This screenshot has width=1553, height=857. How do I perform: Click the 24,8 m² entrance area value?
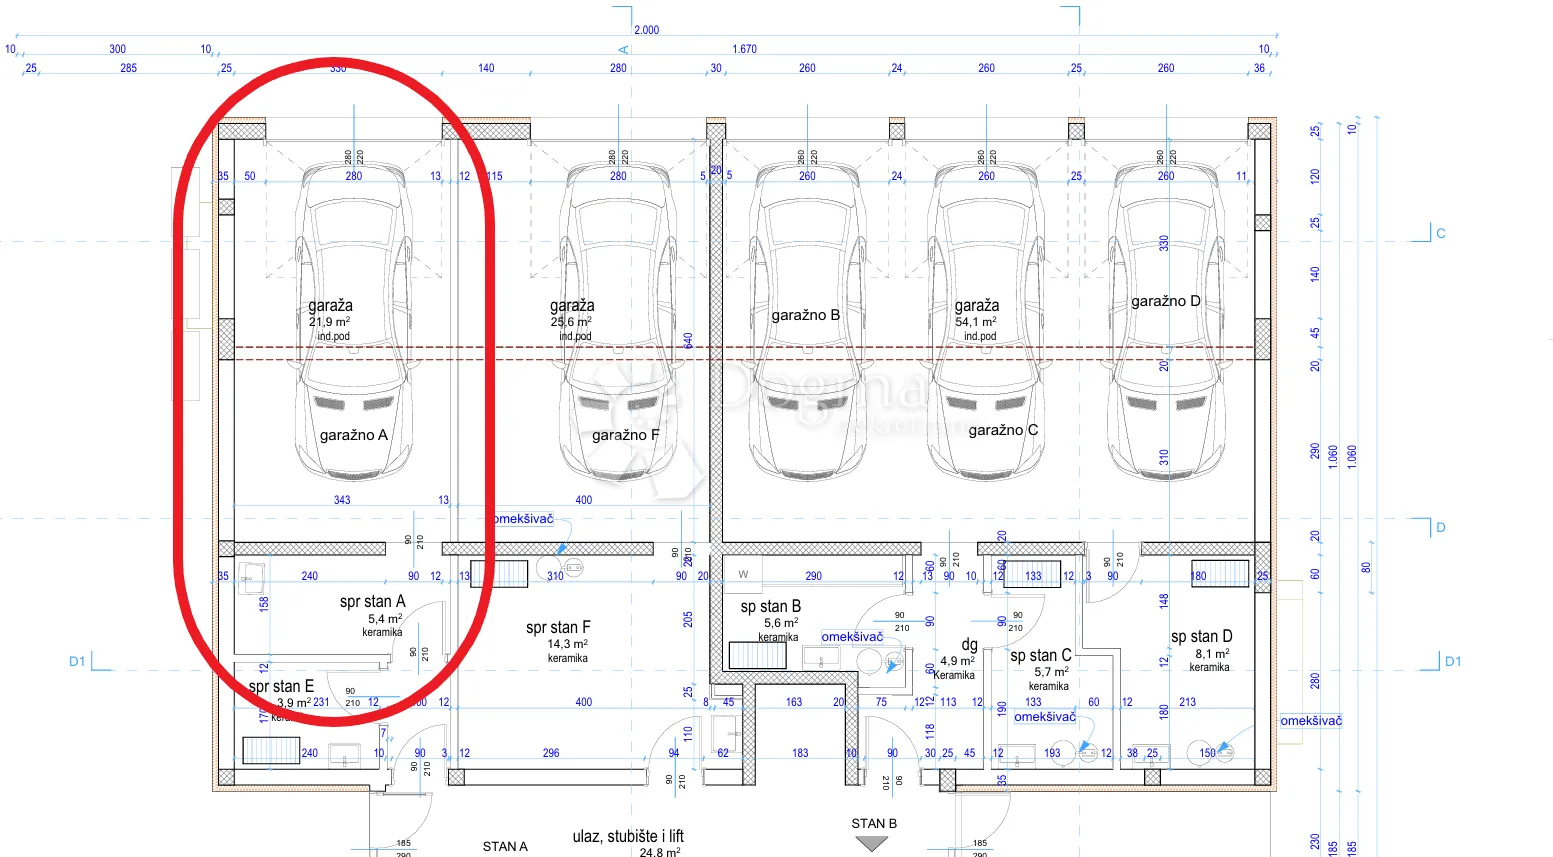[x=660, y=852]
